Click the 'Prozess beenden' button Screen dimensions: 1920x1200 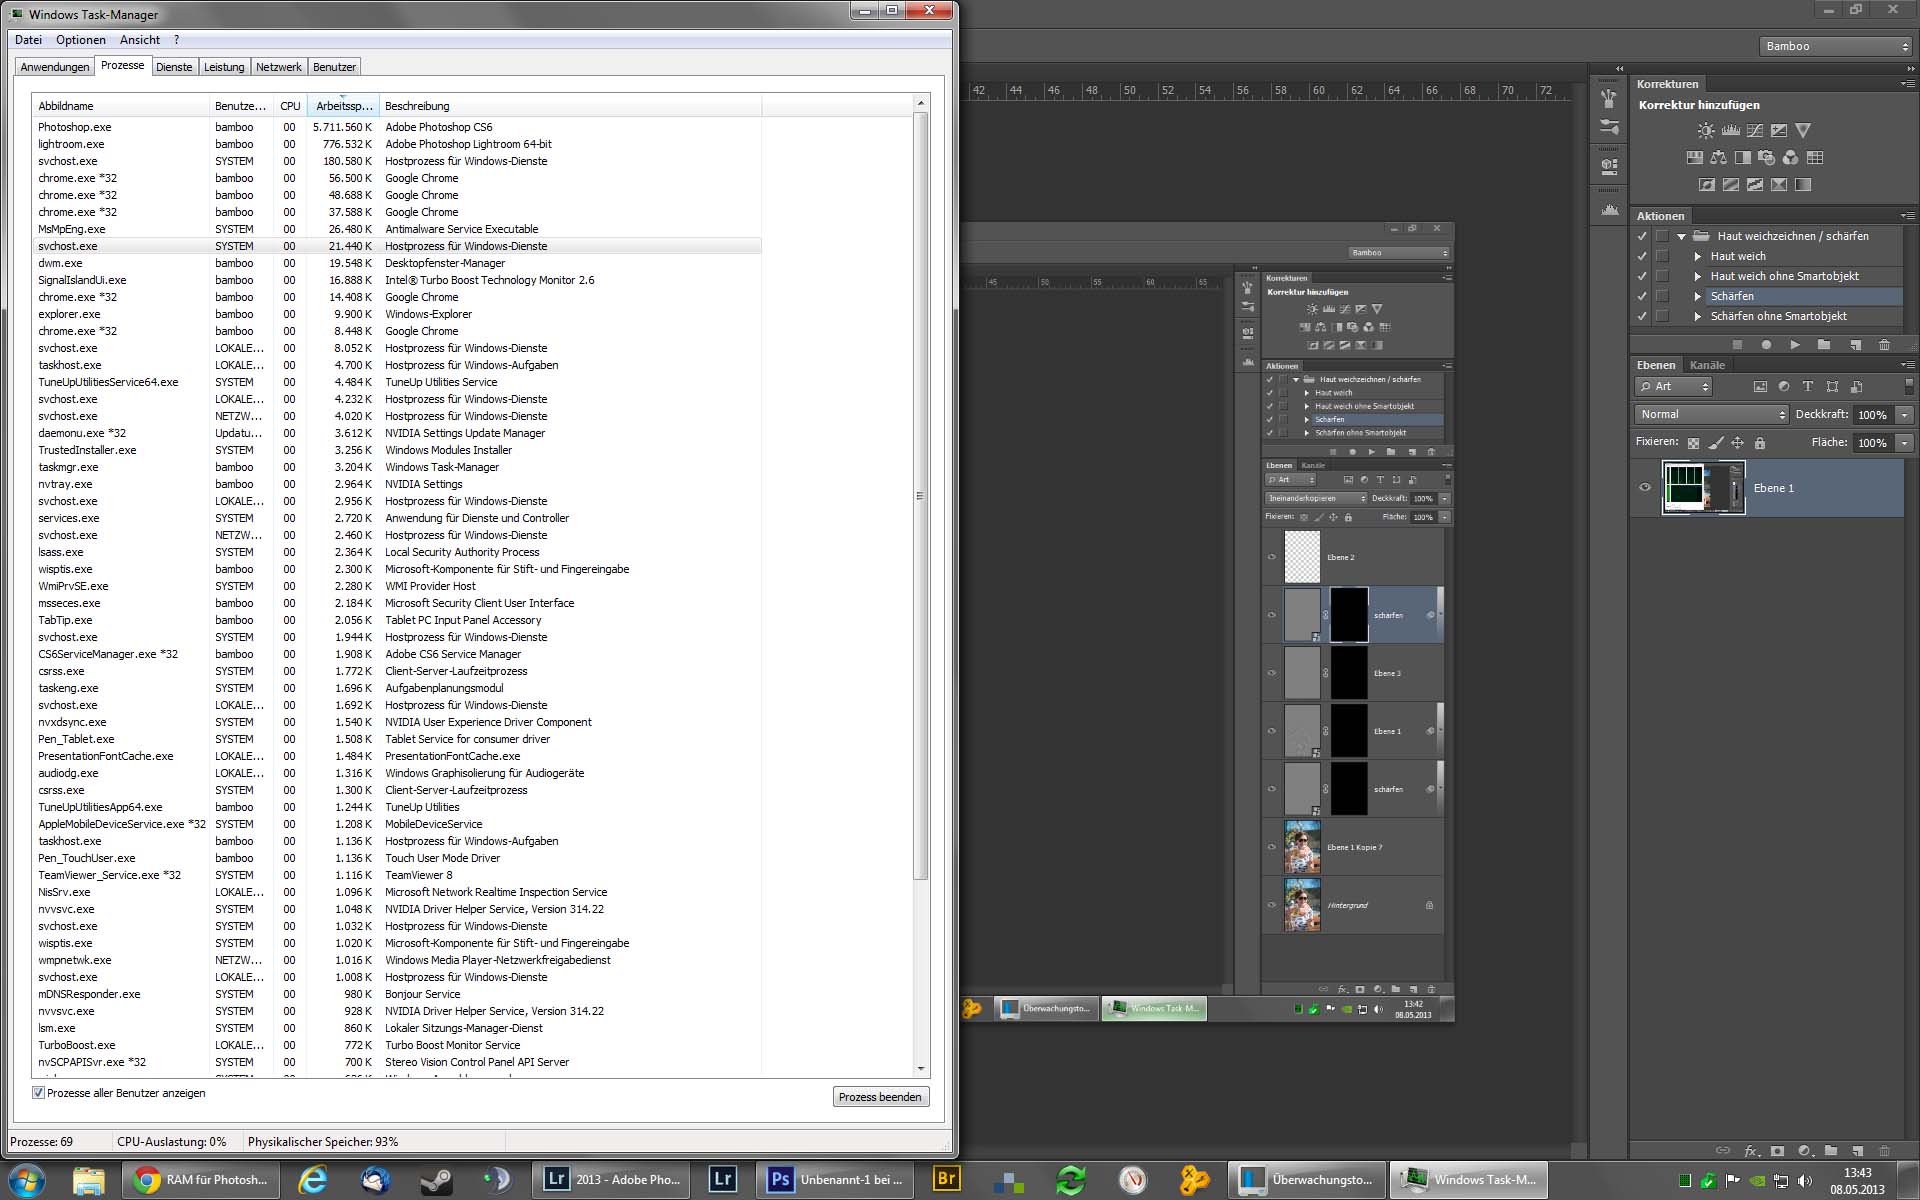pos(879,1097)
